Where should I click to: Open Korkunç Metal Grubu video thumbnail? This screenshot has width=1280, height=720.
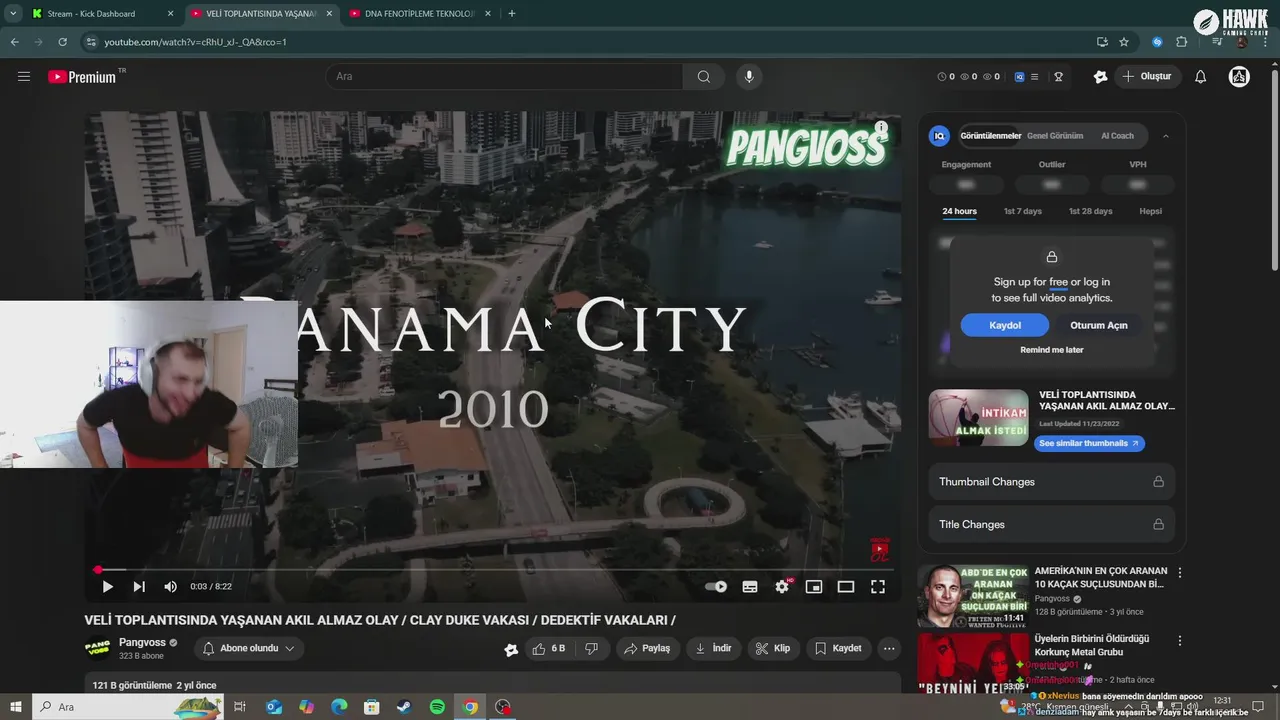(x=973, y=662)
